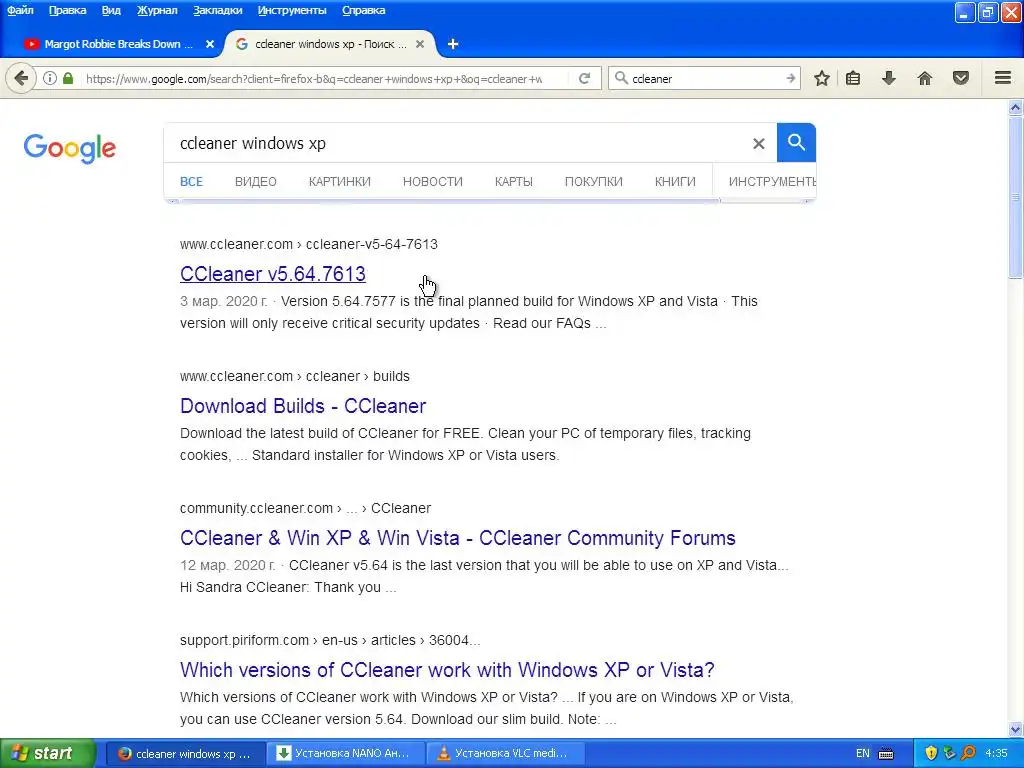Click URL www.ccleaner.com › ccleaner-v5-64-7613
The image size is (1024, 768).
click(309, 244)
